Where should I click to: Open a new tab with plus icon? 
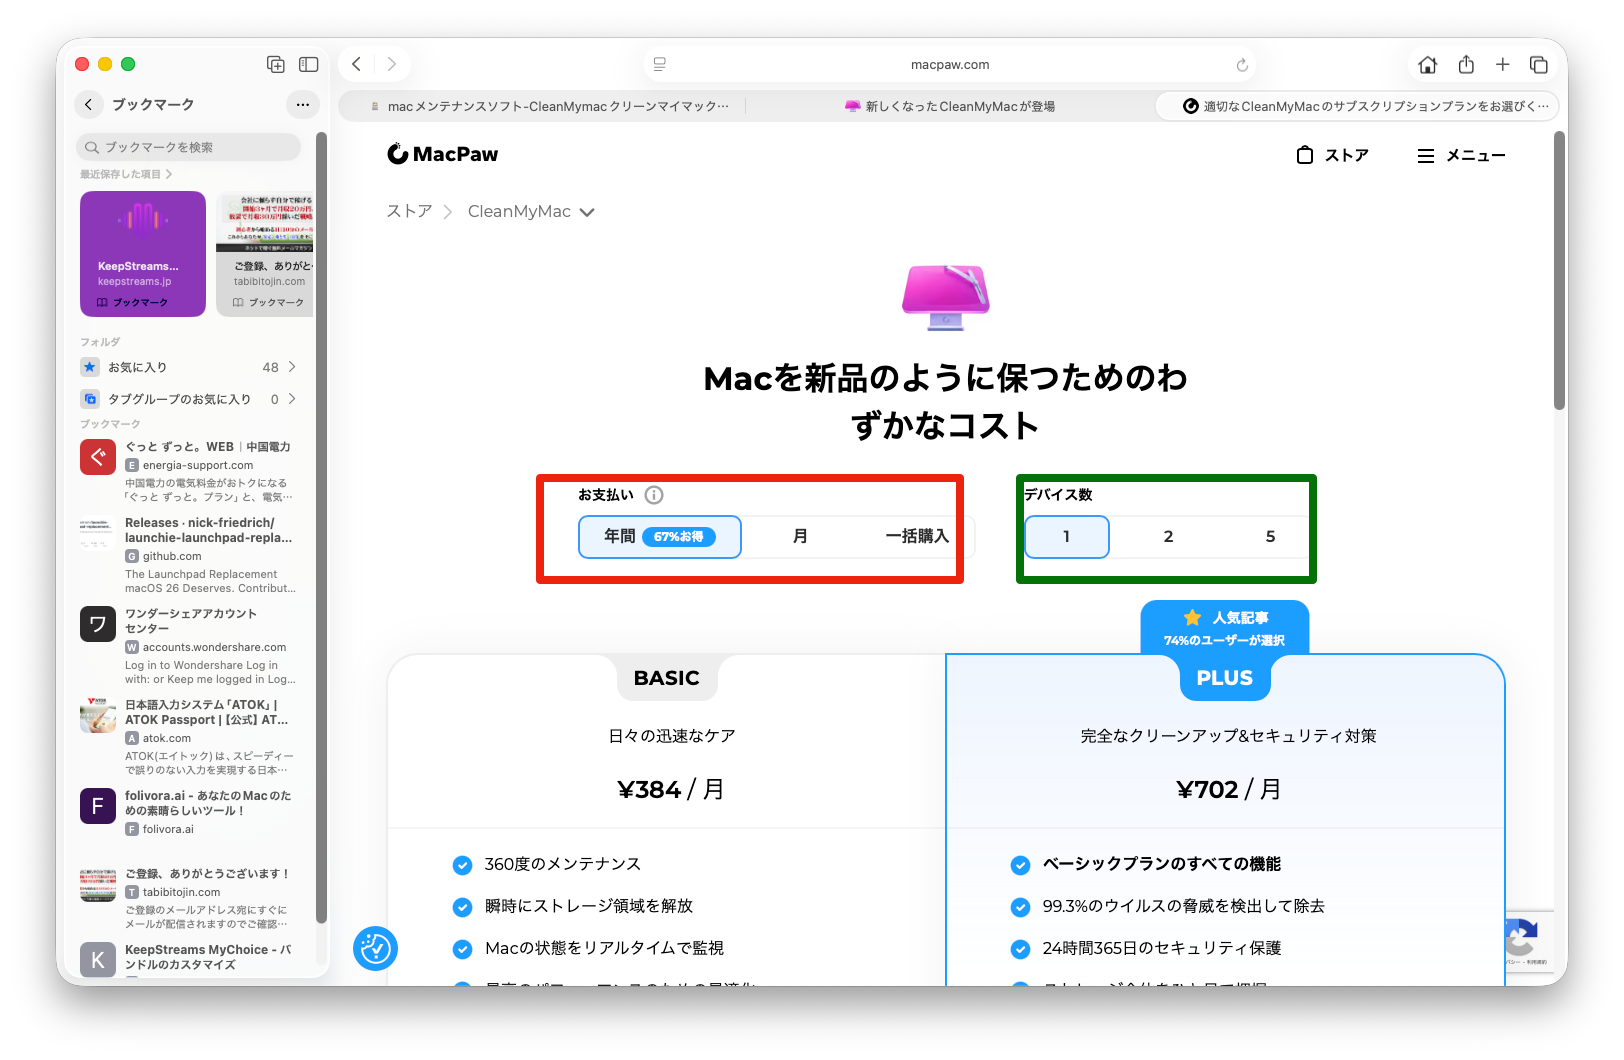[1502, 65]
